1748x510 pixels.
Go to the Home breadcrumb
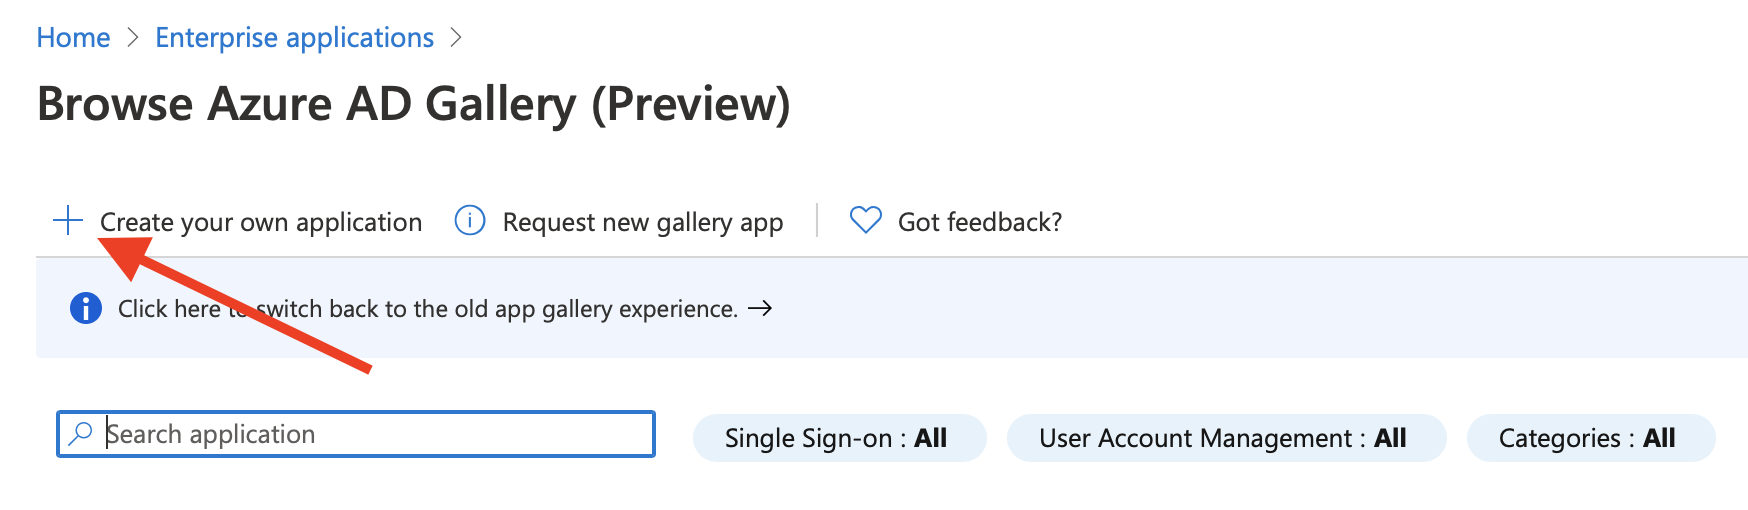click(x=73, y=38)
